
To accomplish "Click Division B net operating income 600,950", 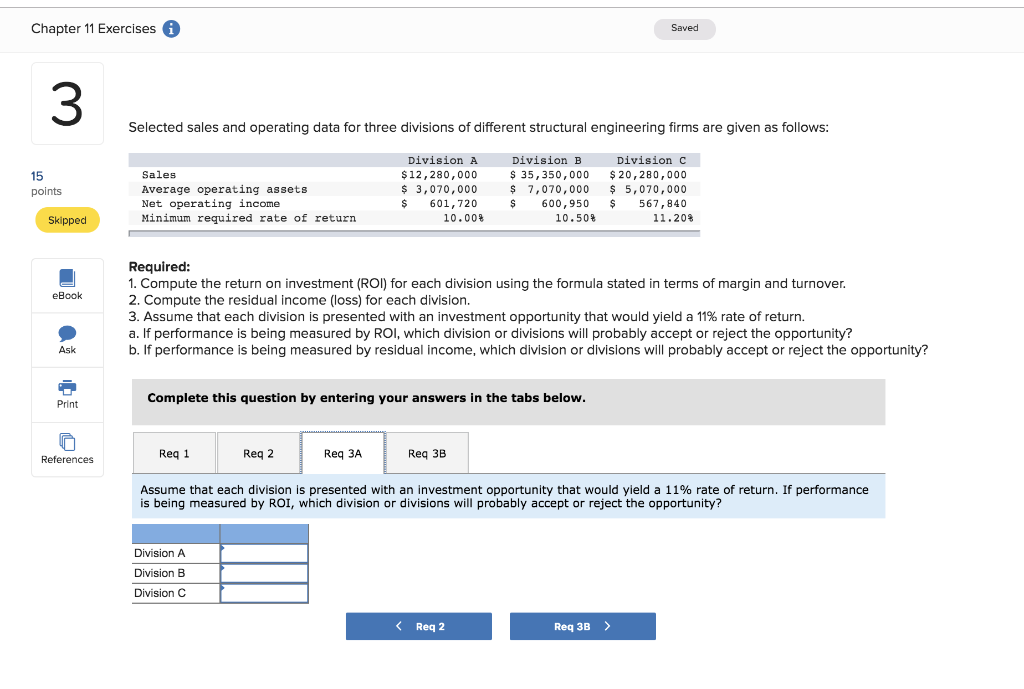I will [x=565, y=204].
